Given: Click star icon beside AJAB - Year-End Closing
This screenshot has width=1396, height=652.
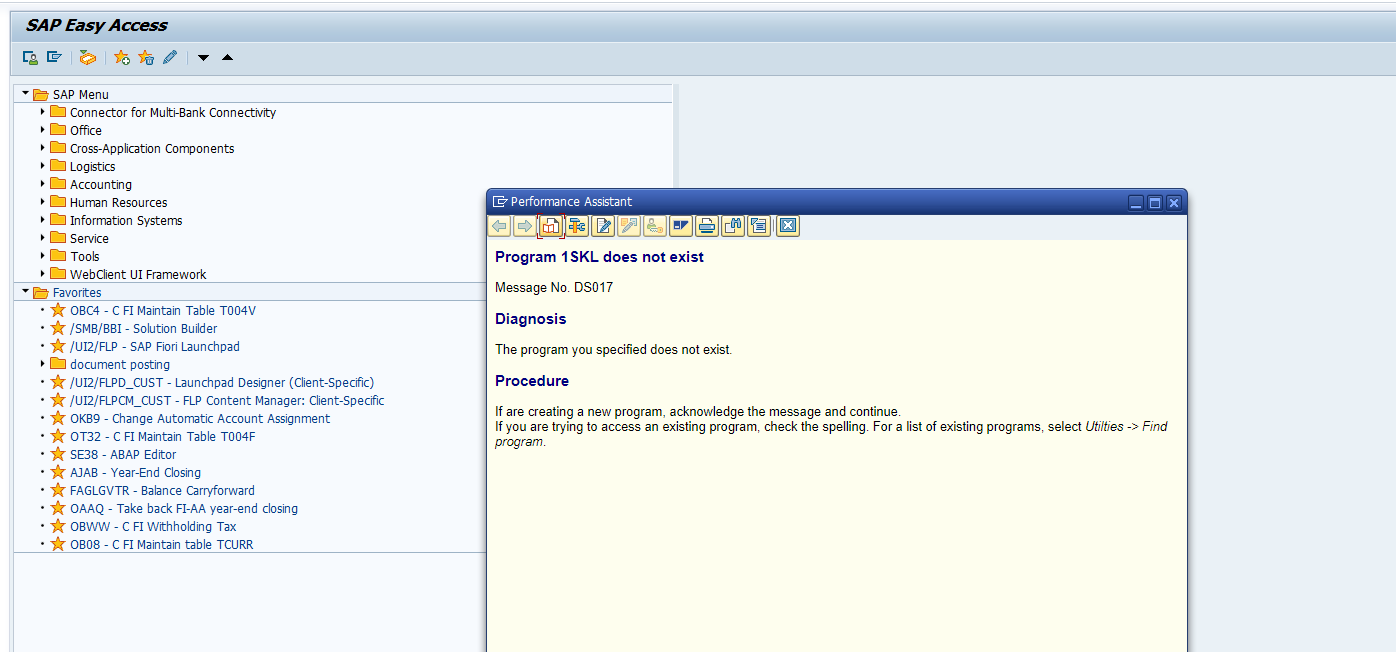Looking at the screenshot, I should (x=58, y=472).
